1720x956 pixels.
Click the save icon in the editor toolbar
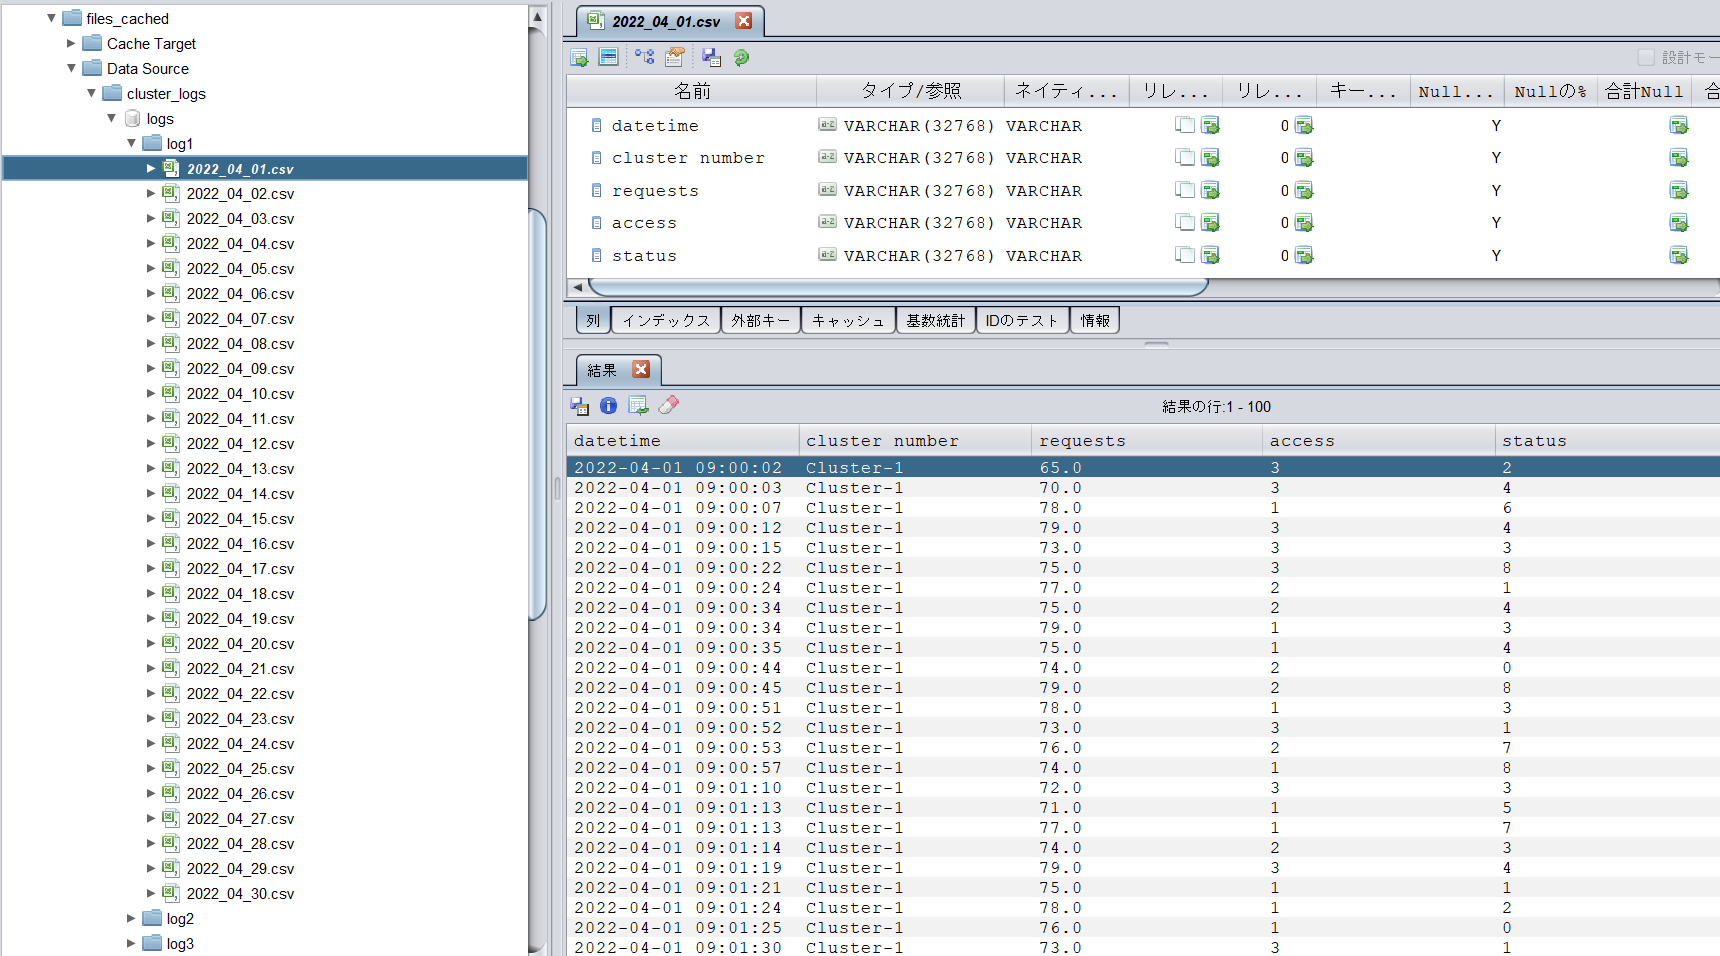pos(712,57)
